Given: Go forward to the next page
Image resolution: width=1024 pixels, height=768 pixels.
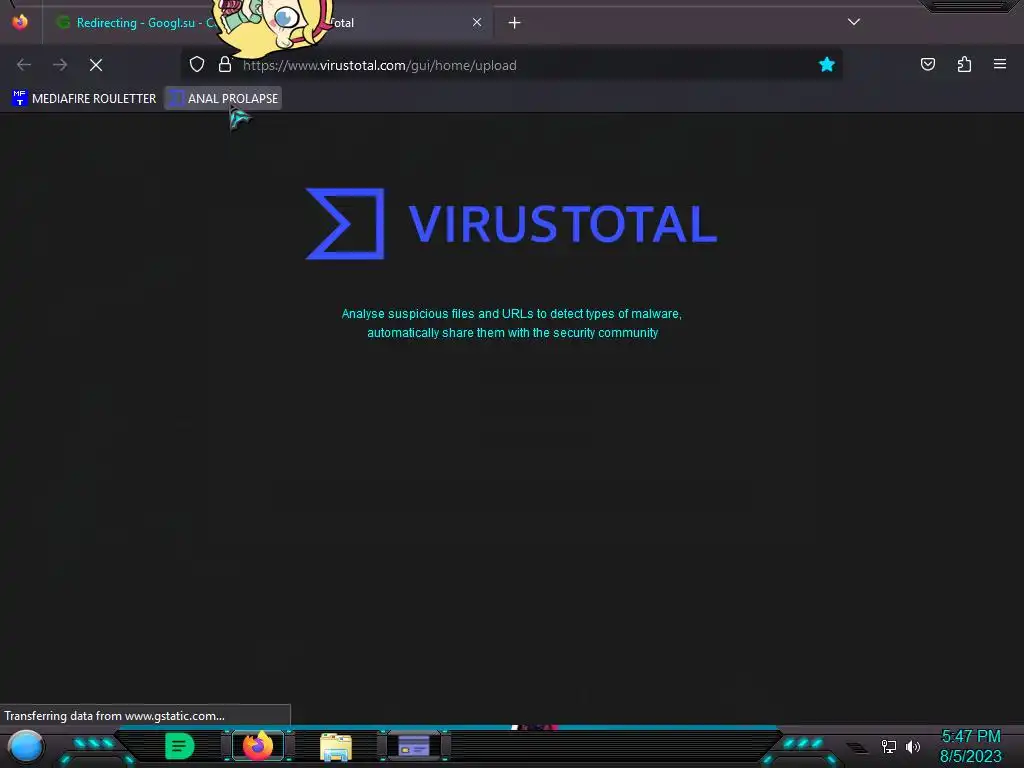Looking at the screenshot, I should 60,65.
